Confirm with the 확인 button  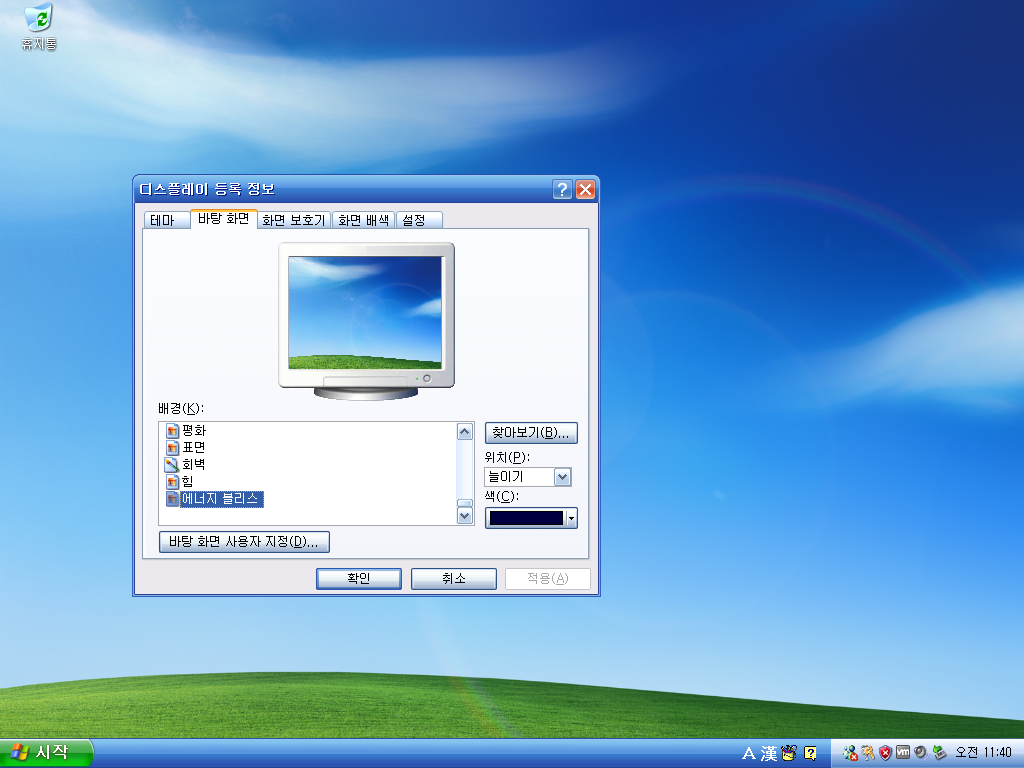coord(359,579)
